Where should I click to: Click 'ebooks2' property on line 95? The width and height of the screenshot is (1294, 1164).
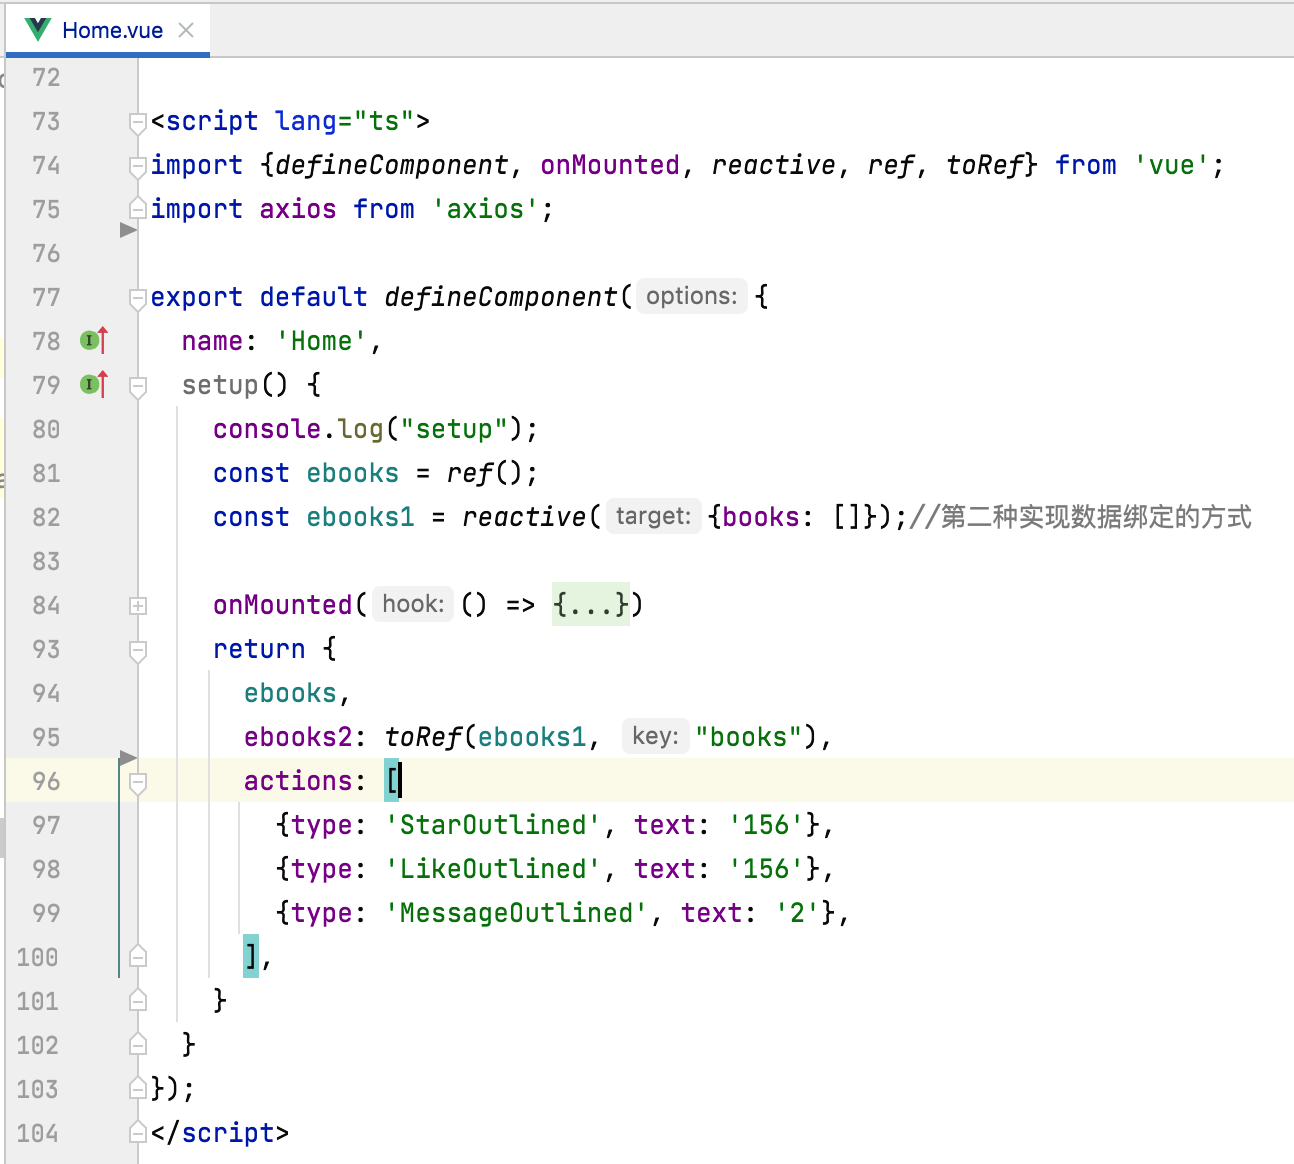click(x=298, y=737)
